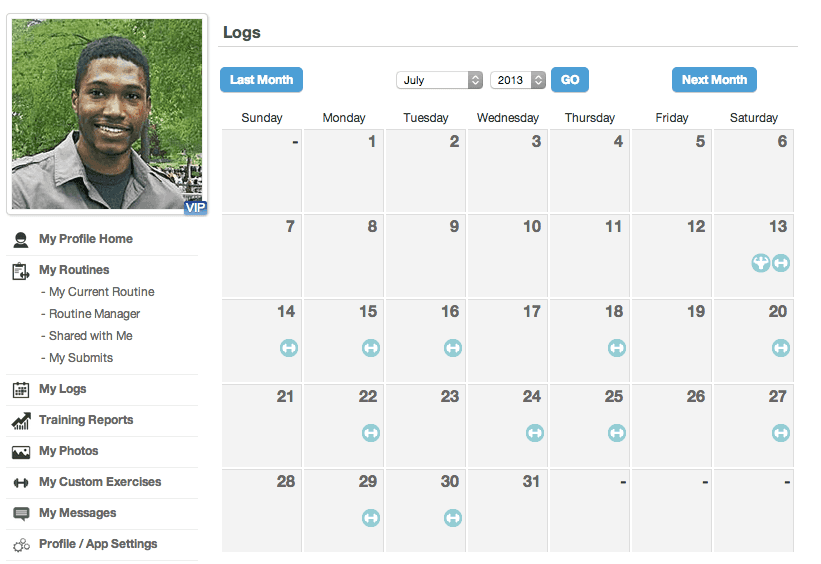Open the month dropdown showing July
The width and height of the screenshot is (821, 564).
(440, 80)
